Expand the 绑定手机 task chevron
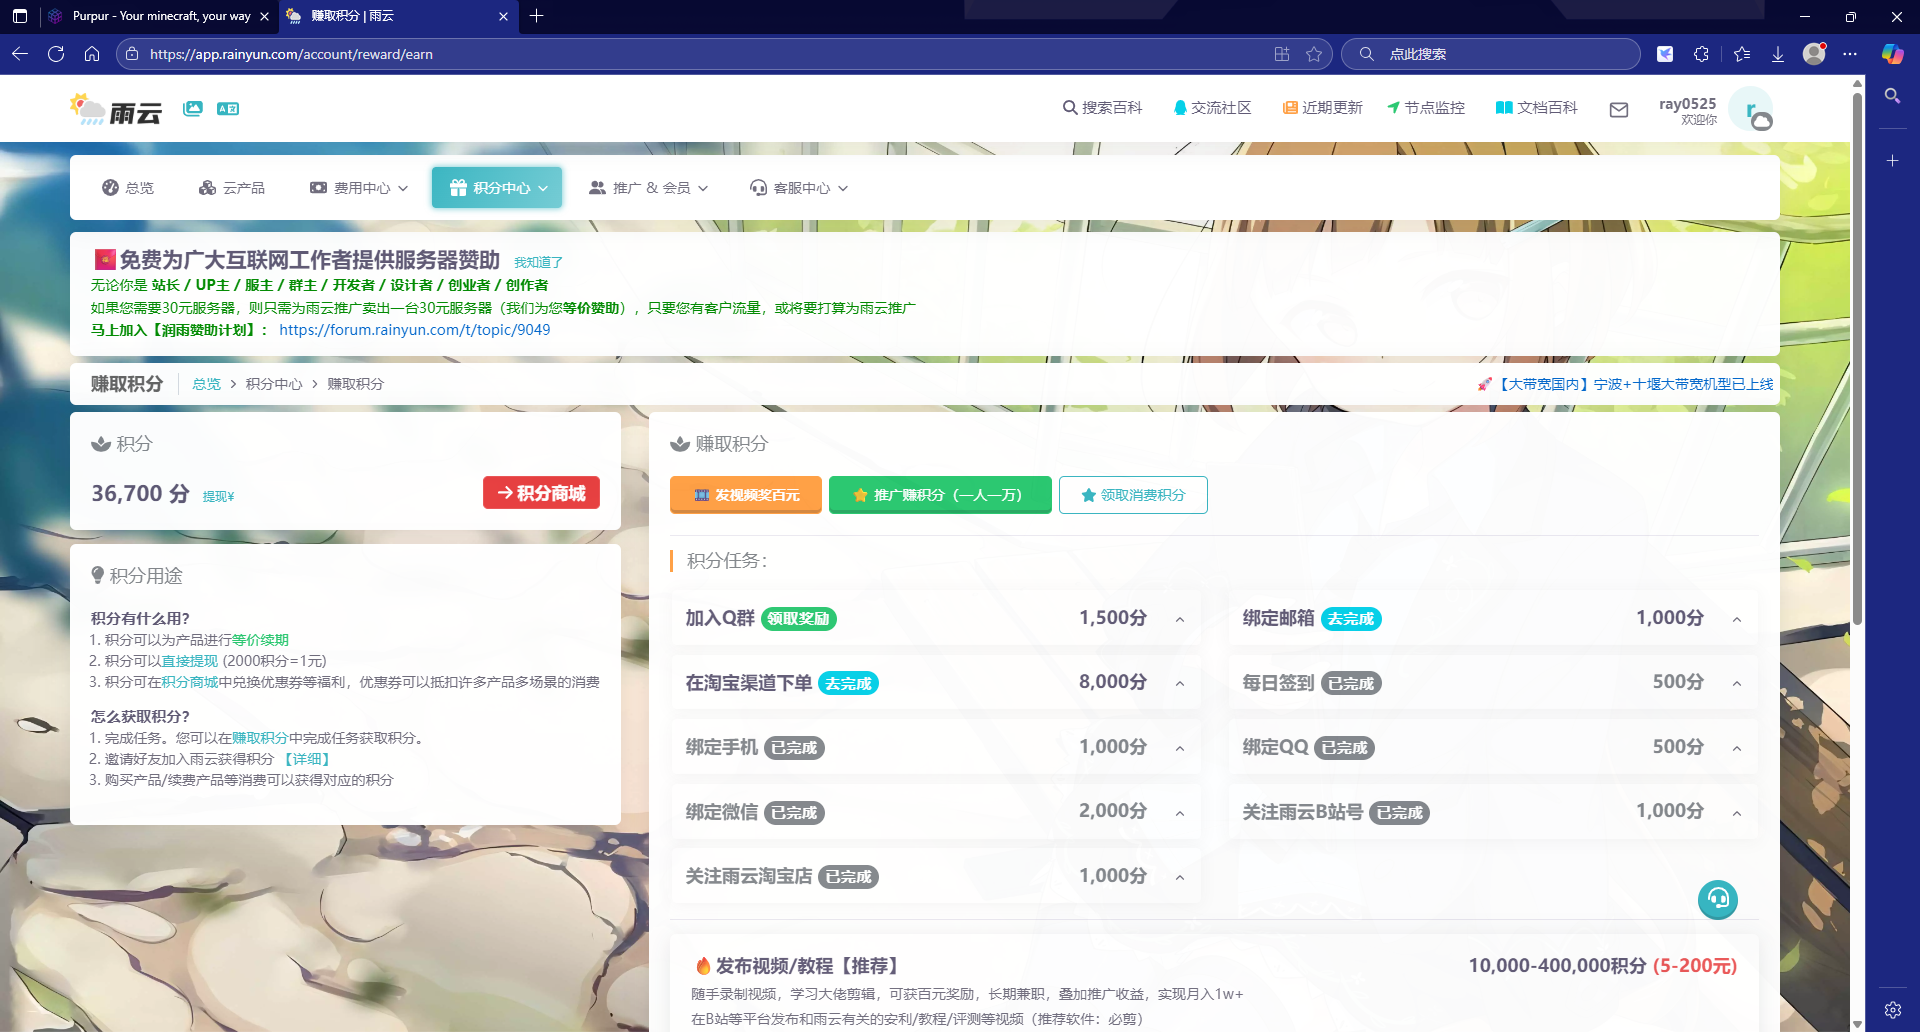This screenshot has height=1032, width=1920. (1180, 749)
